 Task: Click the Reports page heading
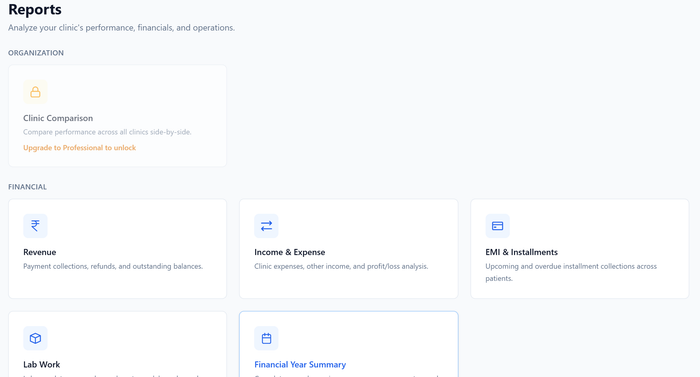pos(35,9)
